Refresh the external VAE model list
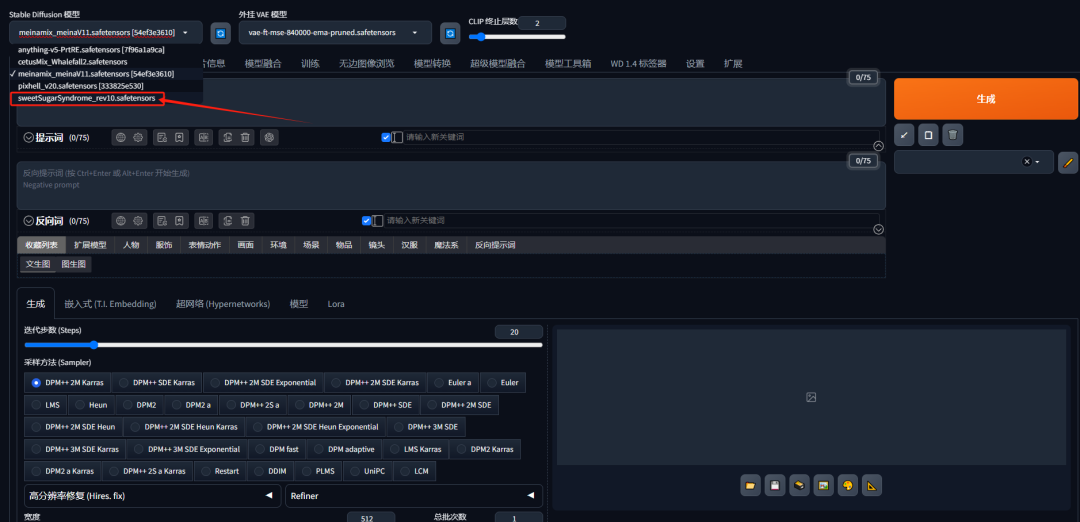 (x=450, y=32)
